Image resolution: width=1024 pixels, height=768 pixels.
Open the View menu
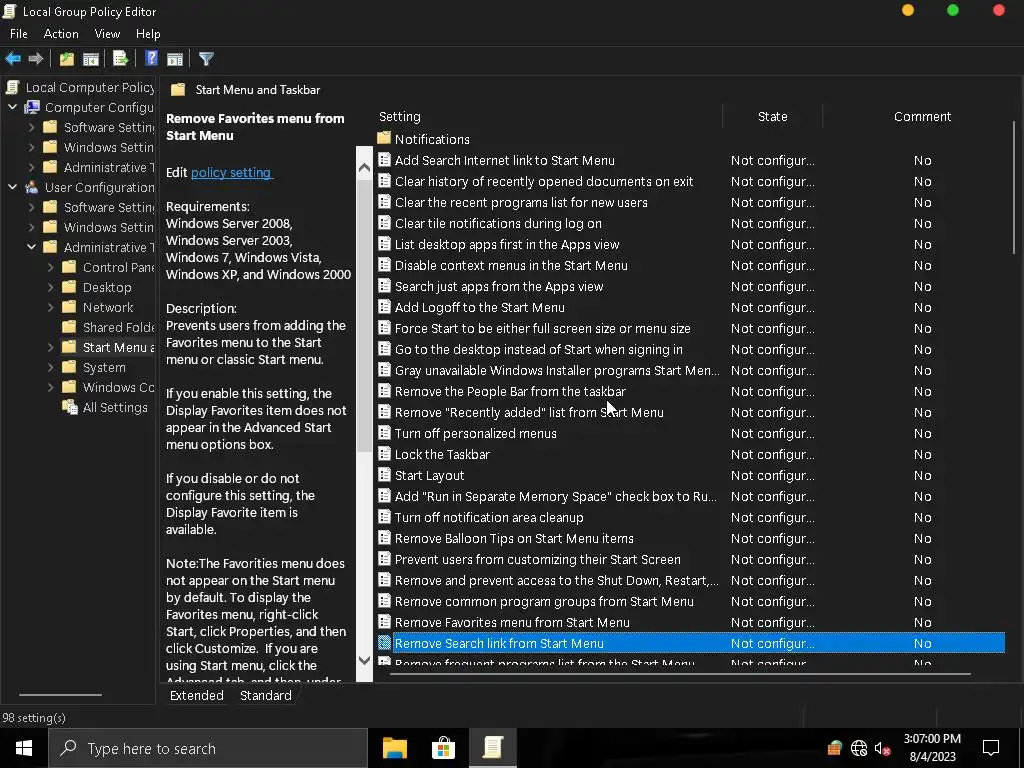pos(107,34)
